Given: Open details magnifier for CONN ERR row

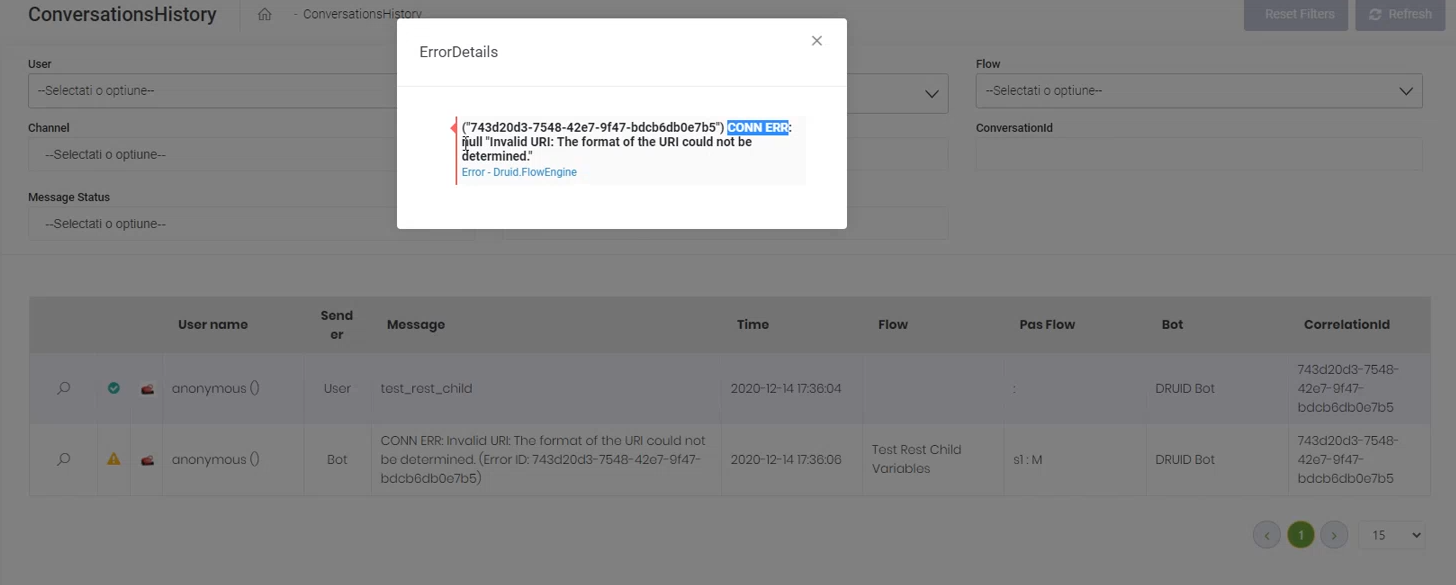Looking at the screenshot, I should [x=63, y=459].
